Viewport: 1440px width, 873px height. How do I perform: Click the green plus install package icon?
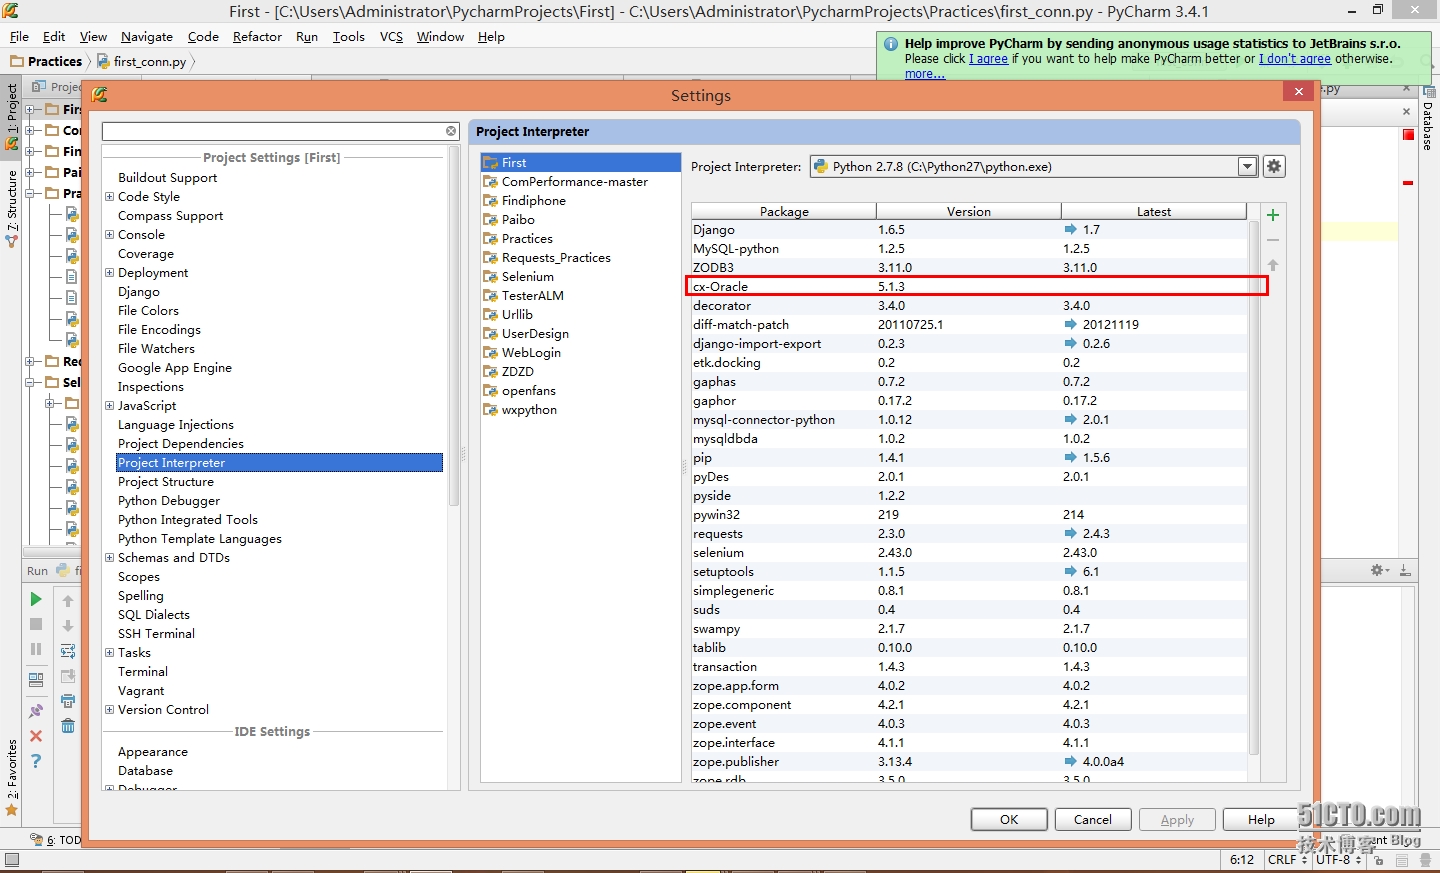pyautogui.click(x=1273, y=215)
